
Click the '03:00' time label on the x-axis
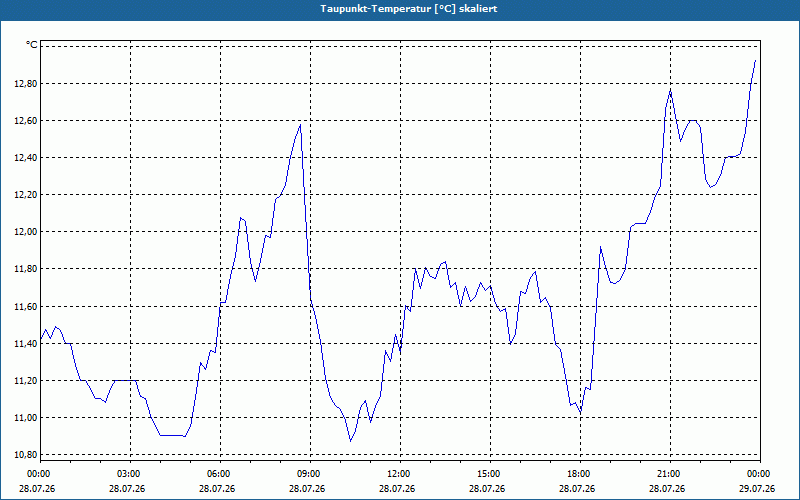[x=131, y=474]
